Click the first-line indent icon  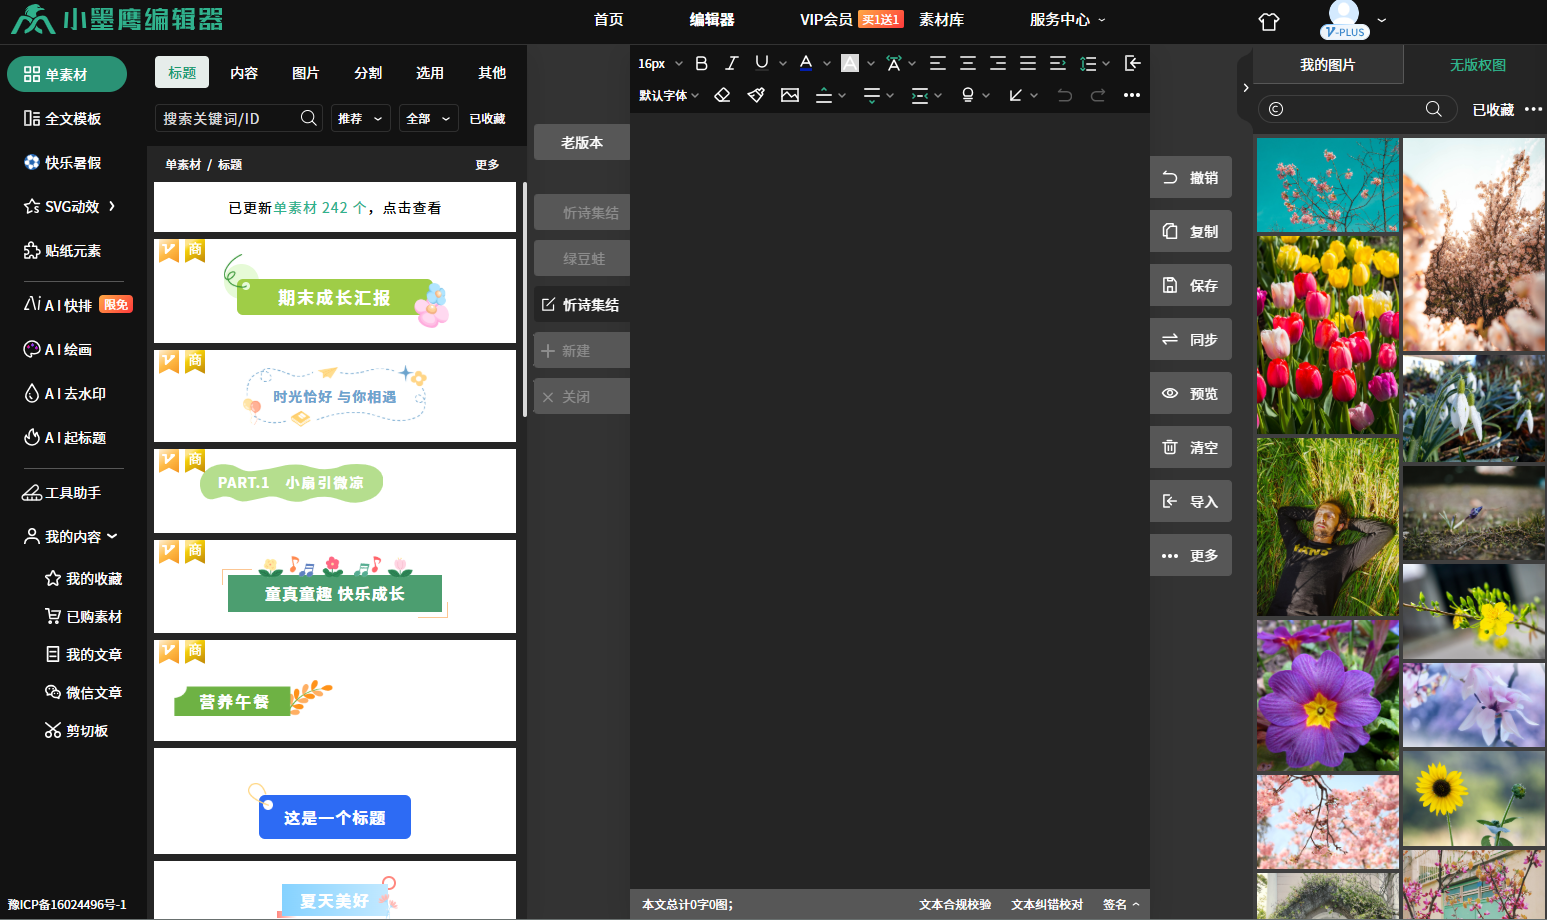1057,63
